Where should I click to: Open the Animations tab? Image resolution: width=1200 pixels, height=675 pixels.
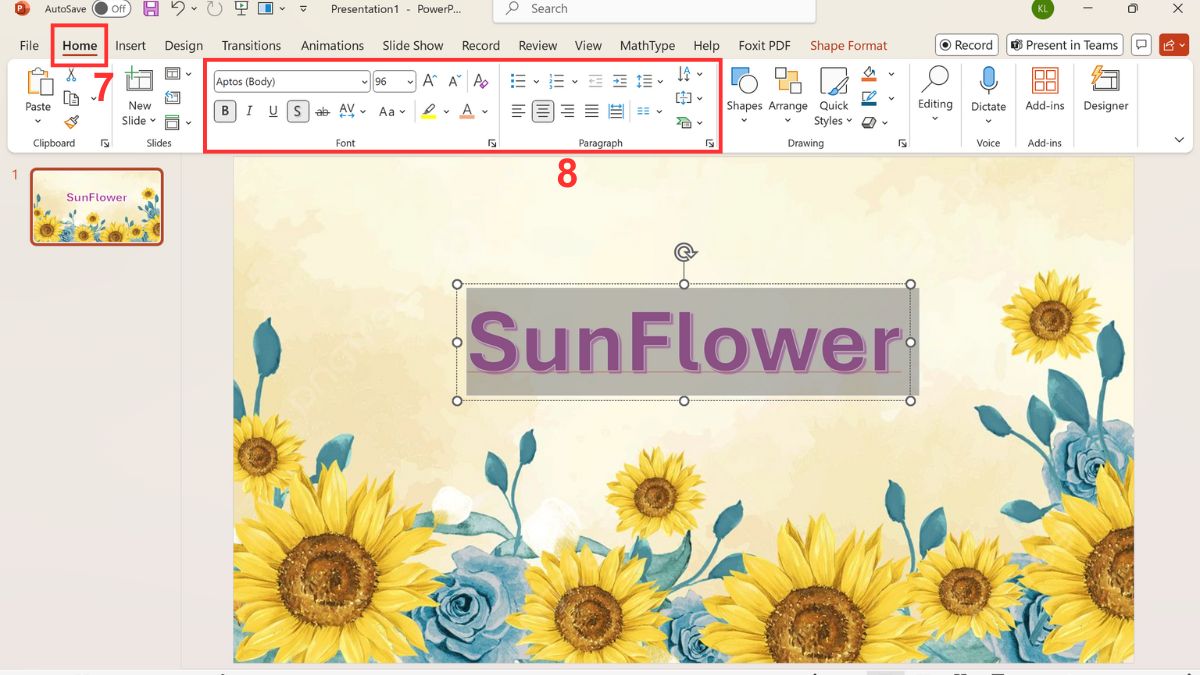(x=332, y=45)
